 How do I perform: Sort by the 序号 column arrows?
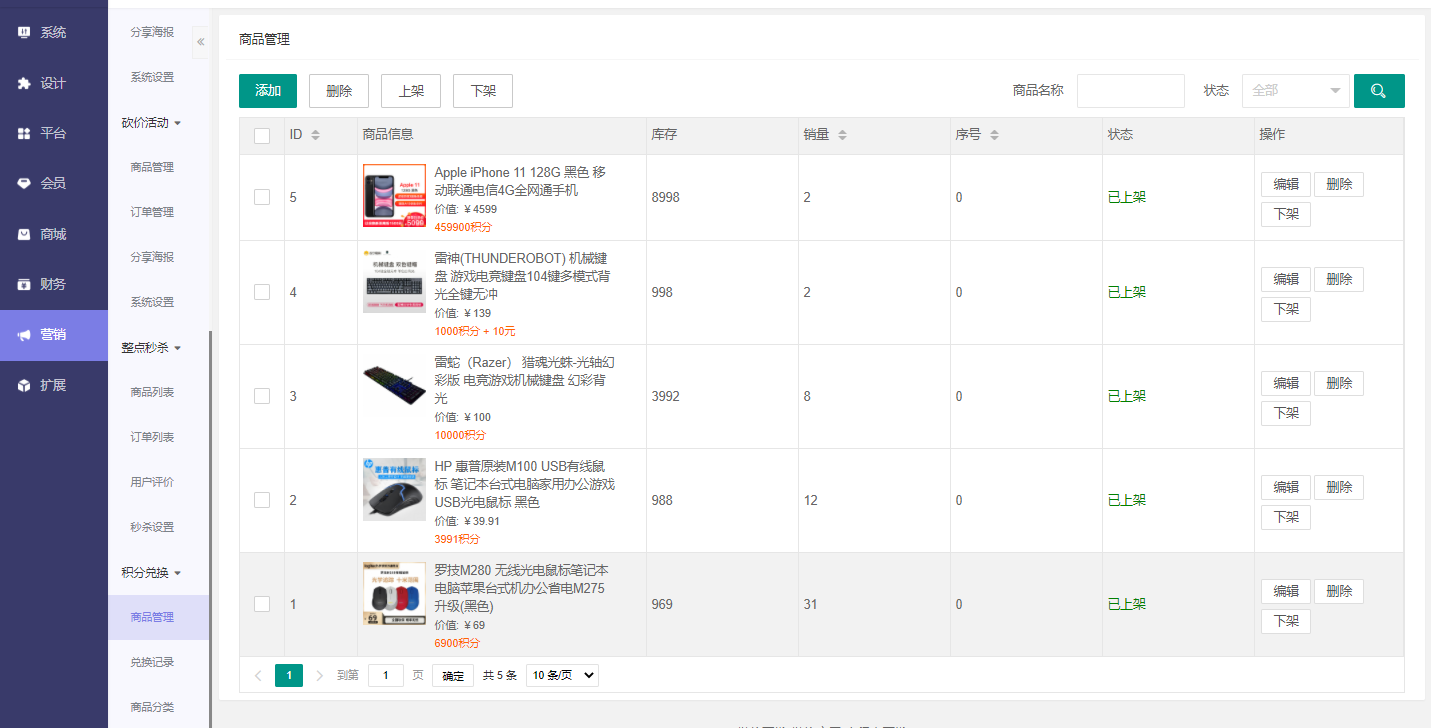click(994, 135)
